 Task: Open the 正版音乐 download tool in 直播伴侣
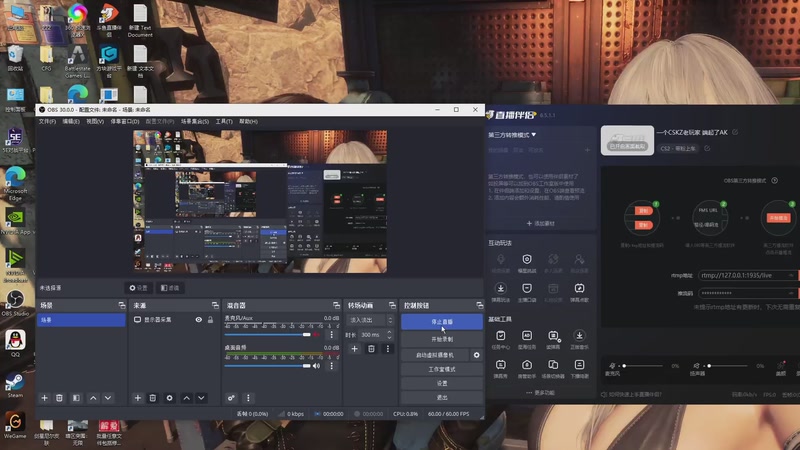coord(579,339)
